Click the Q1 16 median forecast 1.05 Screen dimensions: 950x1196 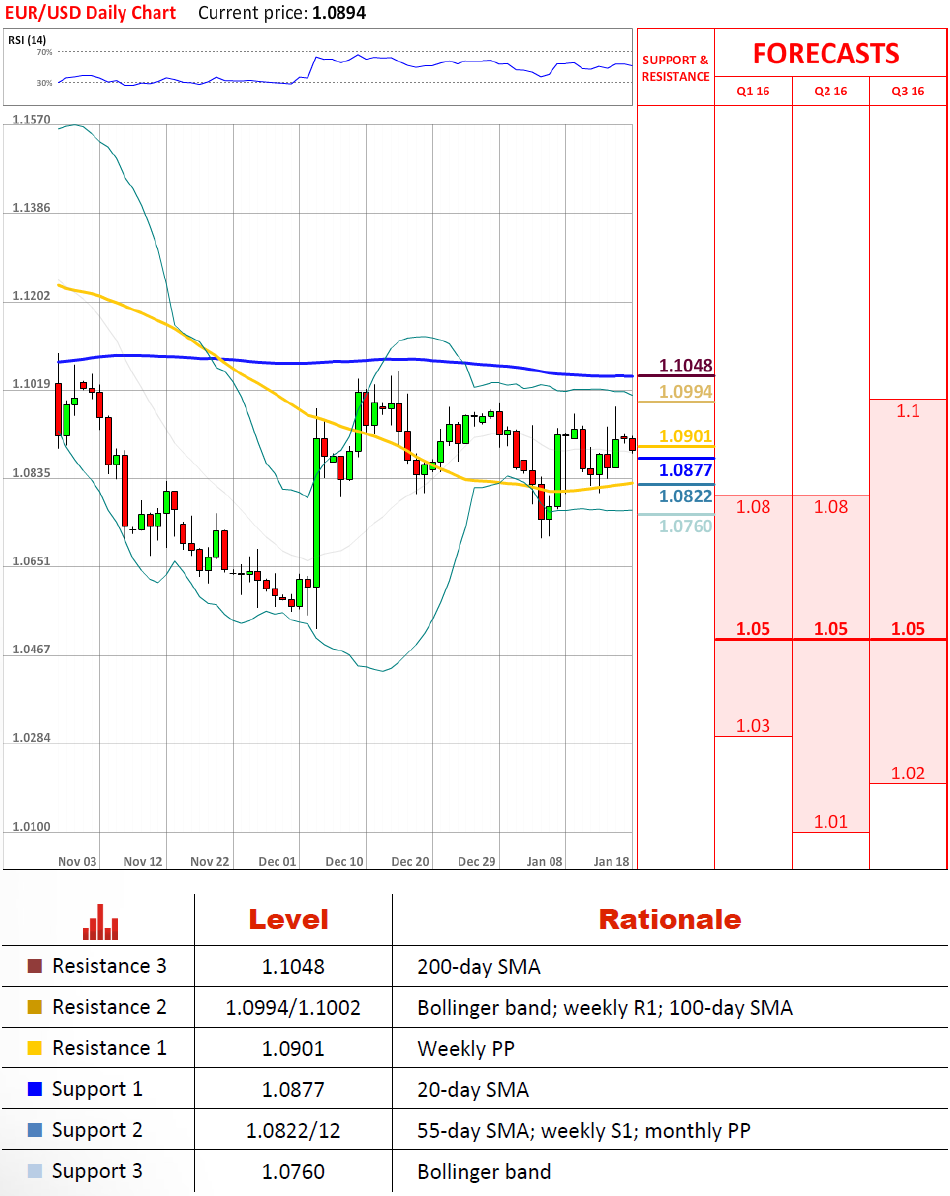click(752, 629)
